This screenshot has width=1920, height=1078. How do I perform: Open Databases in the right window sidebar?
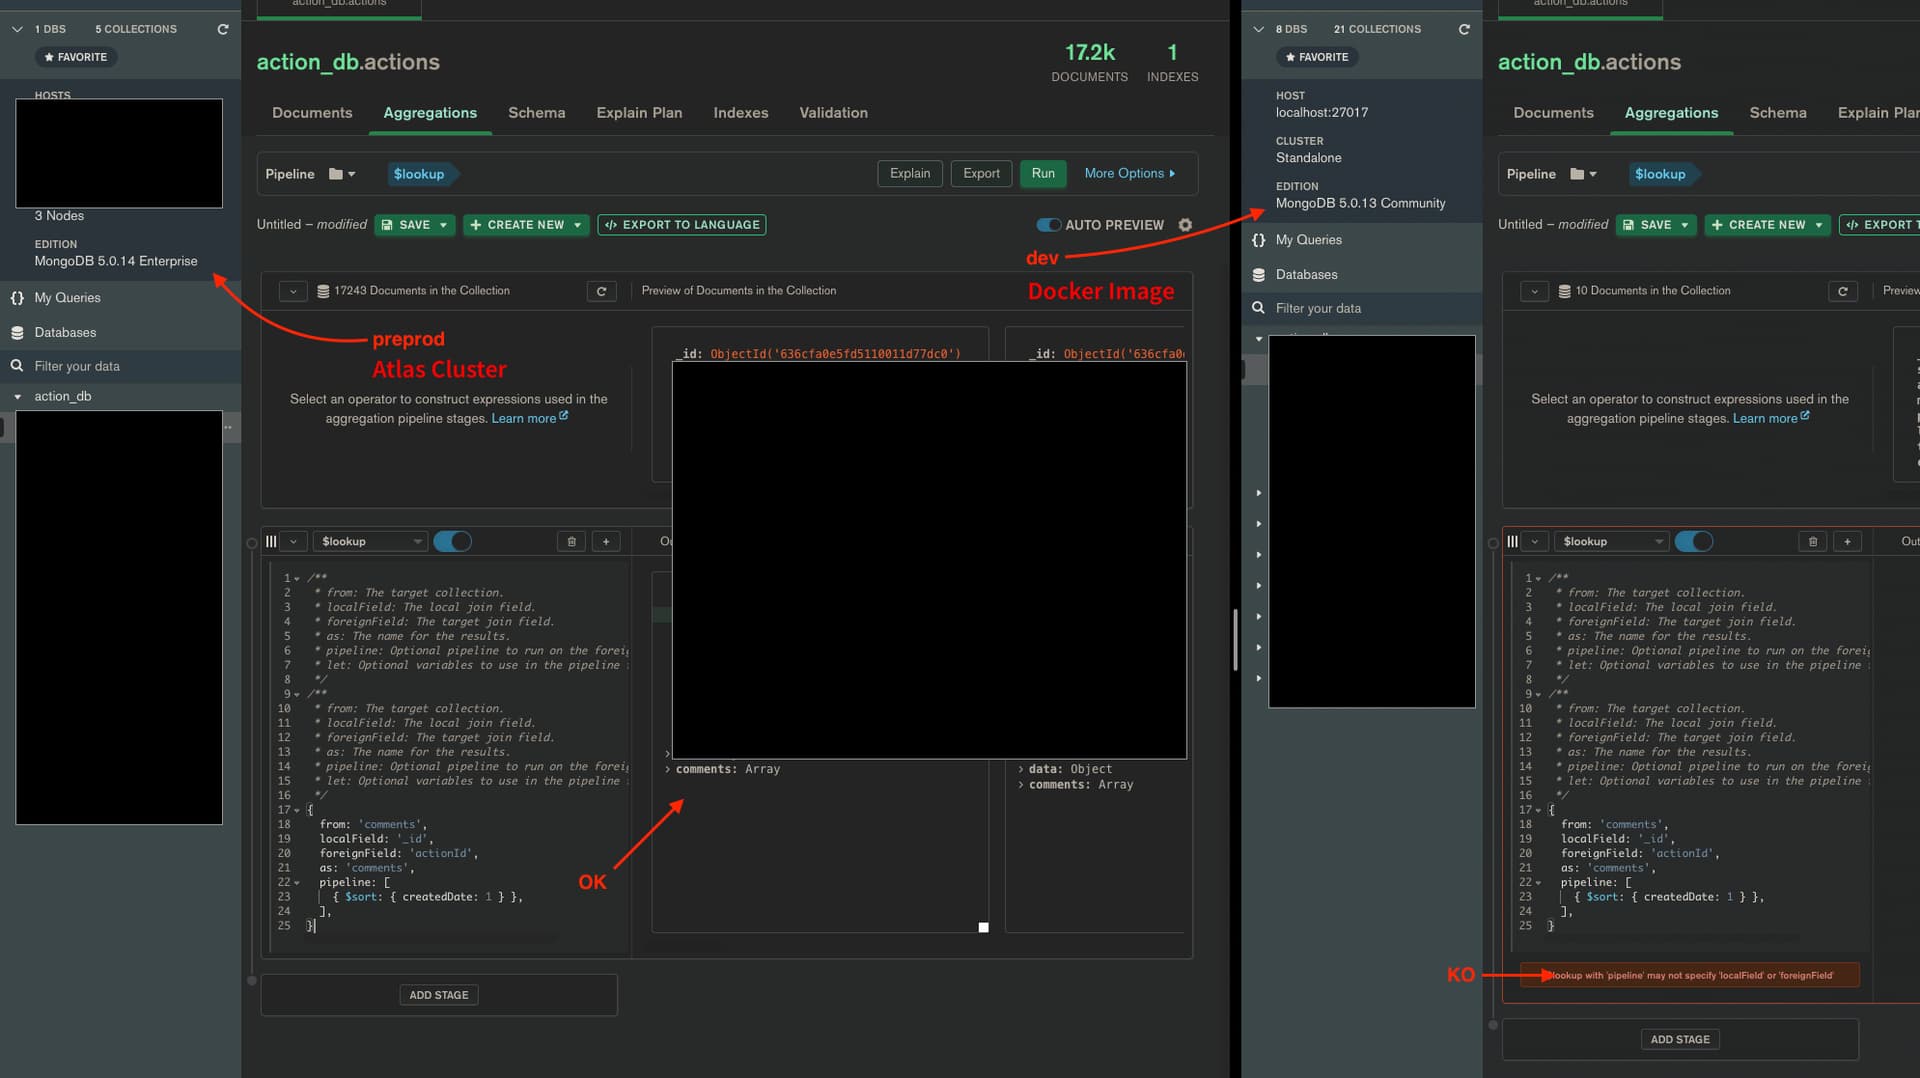pyautogui.click(x=1306, y=274)
